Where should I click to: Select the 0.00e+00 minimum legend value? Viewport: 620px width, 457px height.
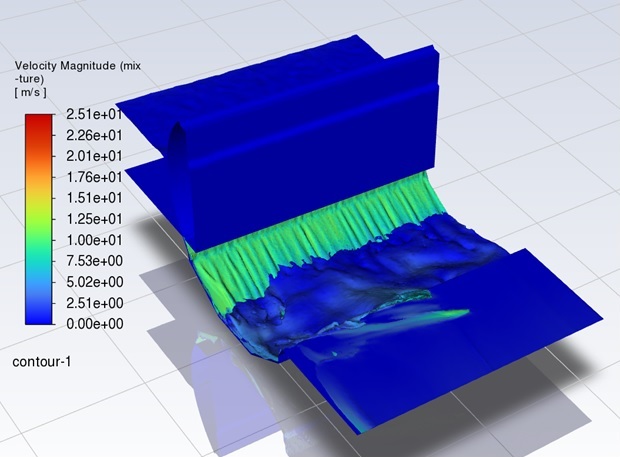95,324
